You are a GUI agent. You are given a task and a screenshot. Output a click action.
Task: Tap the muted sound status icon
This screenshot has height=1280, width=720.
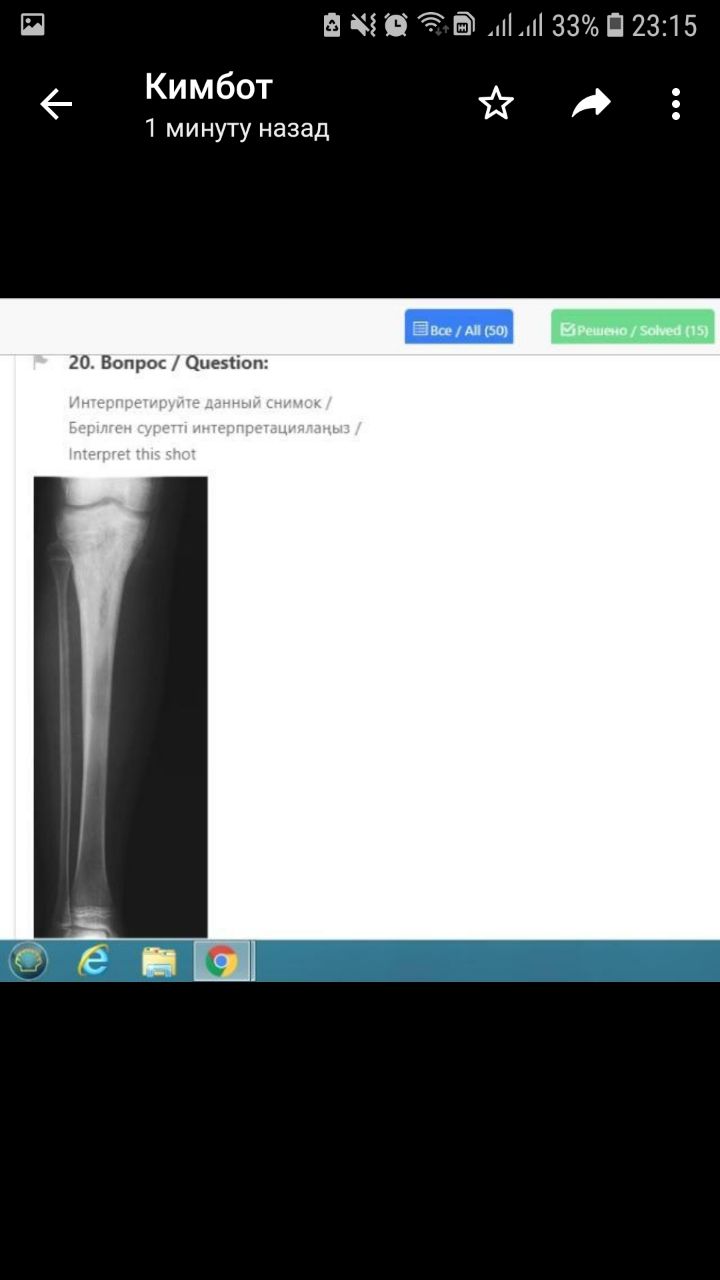click(364, 25)
